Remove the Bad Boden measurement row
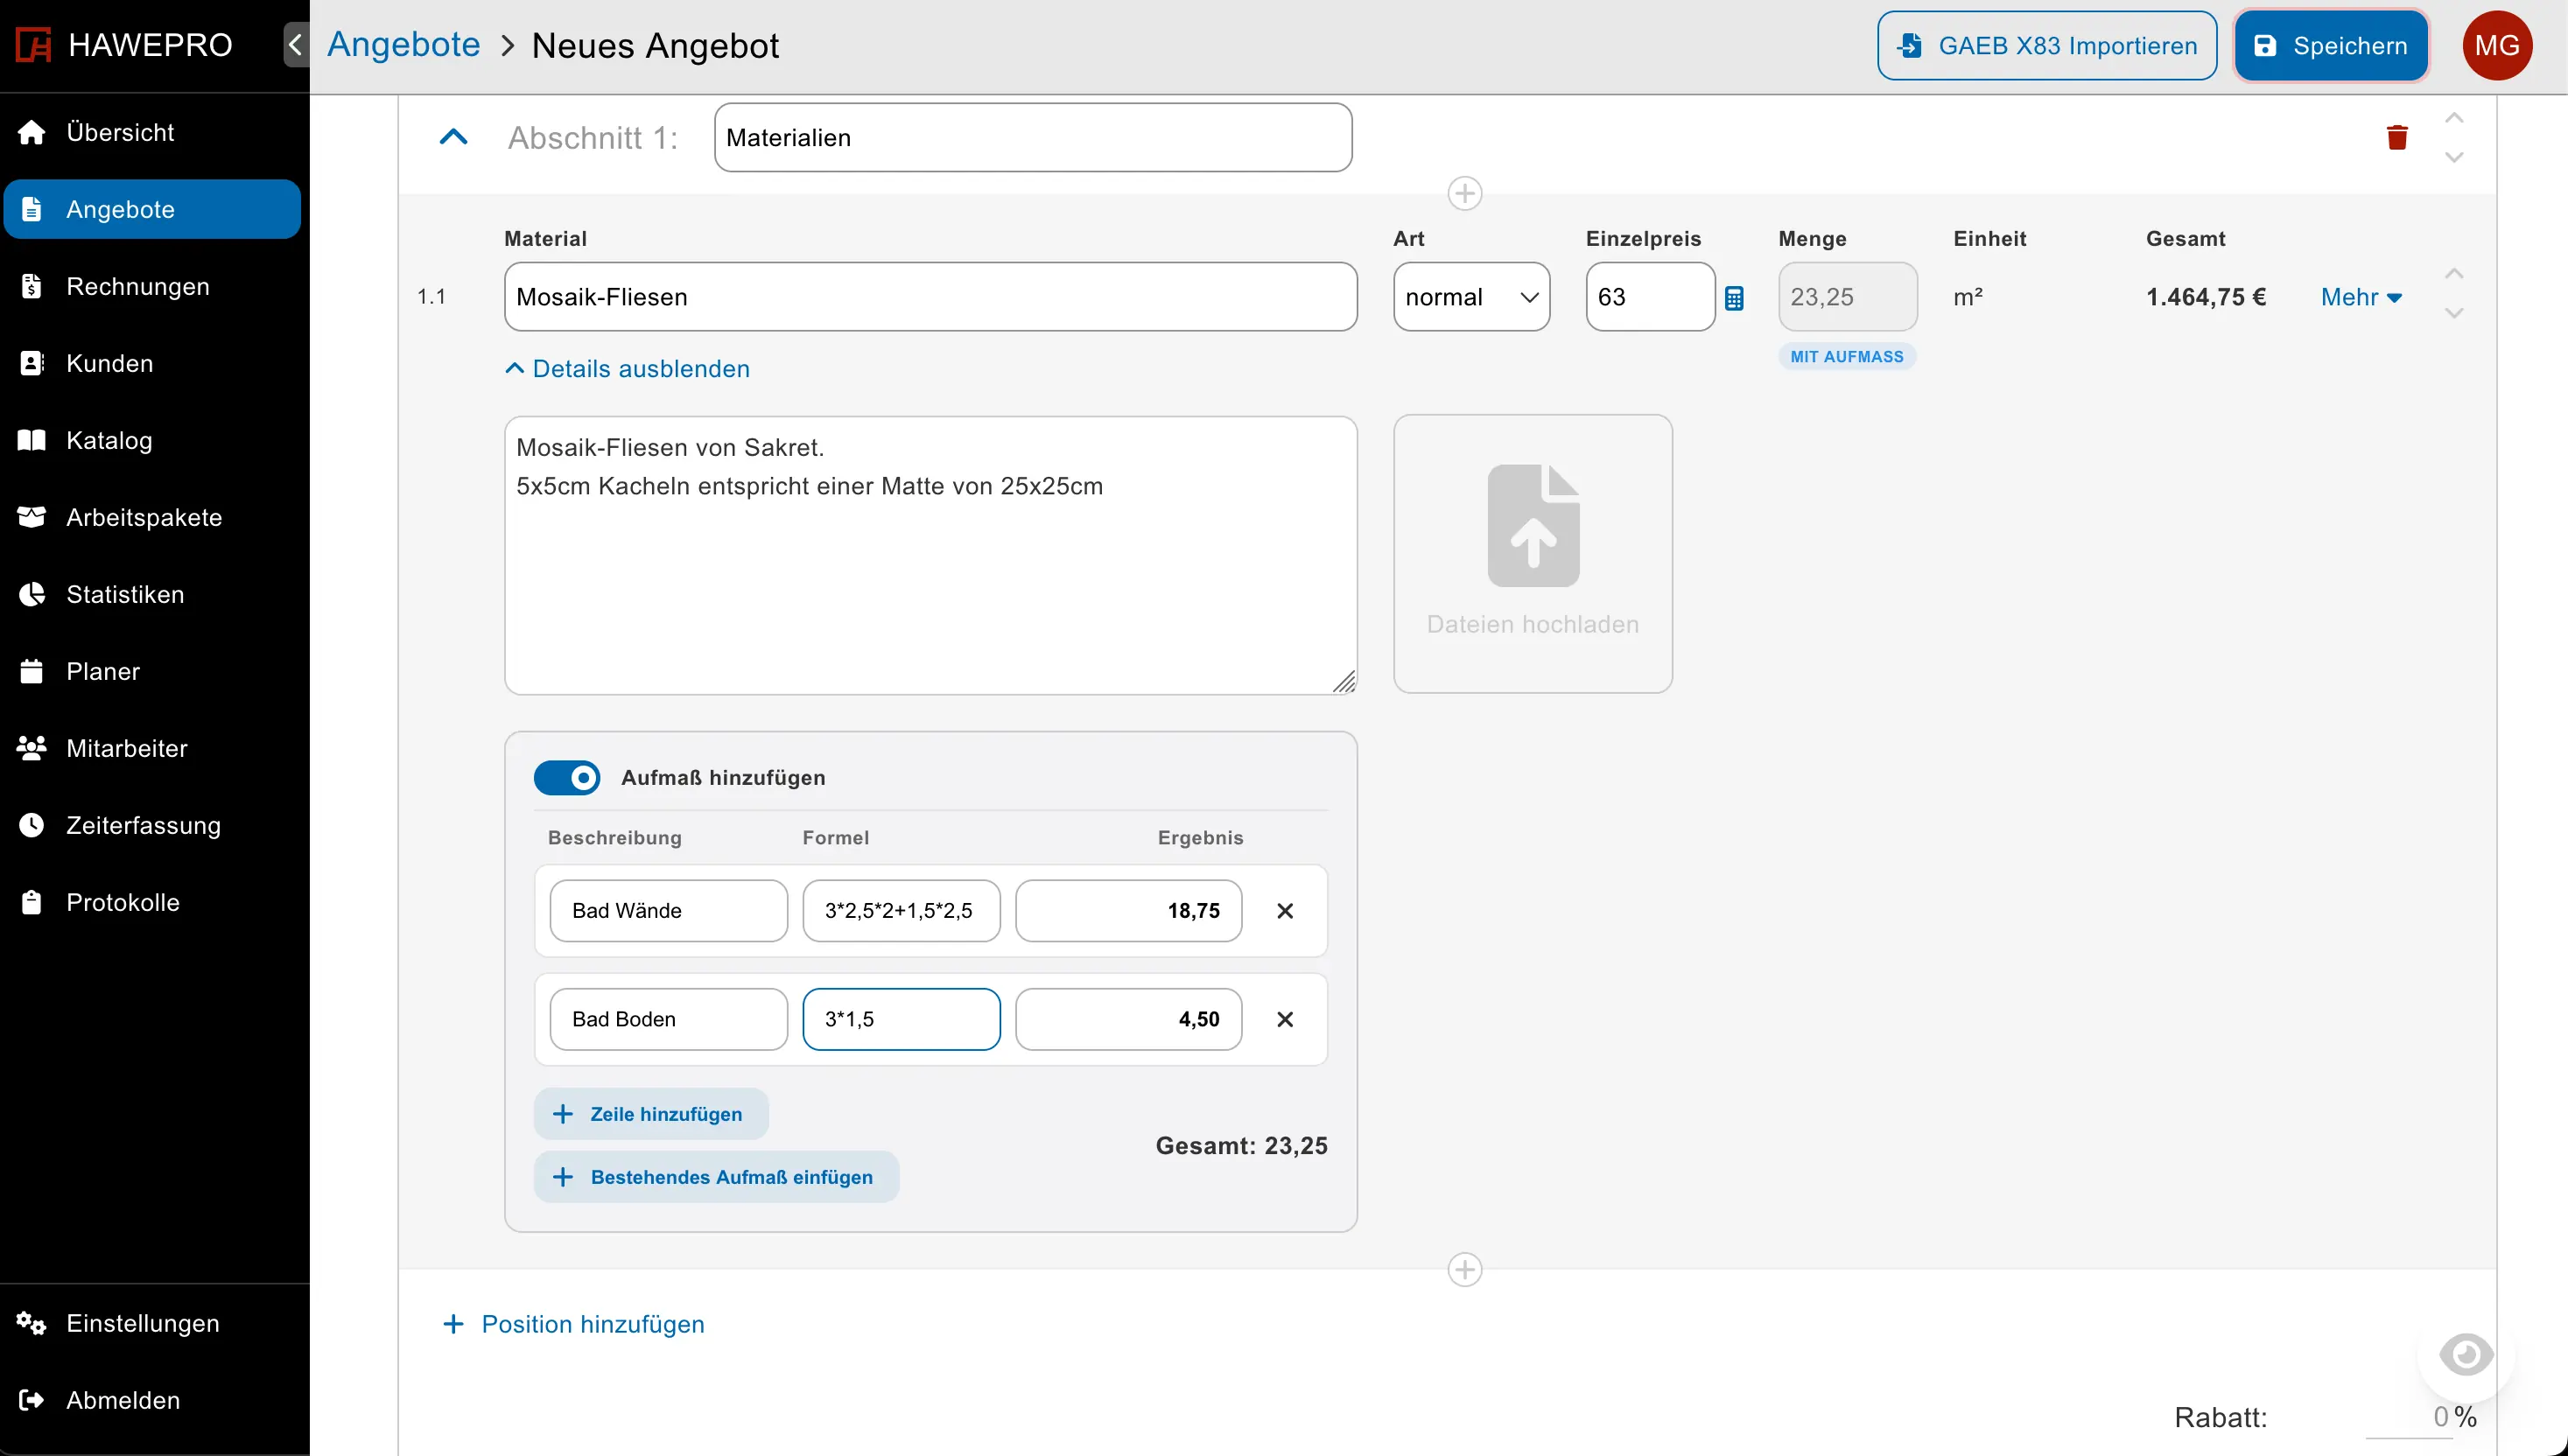This screenshot has width=2568, height=1456. 1285,1019
